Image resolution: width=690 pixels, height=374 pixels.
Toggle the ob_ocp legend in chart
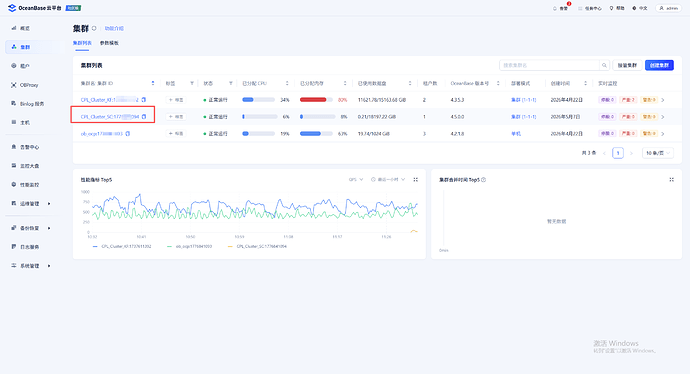[x=190, y=246]
